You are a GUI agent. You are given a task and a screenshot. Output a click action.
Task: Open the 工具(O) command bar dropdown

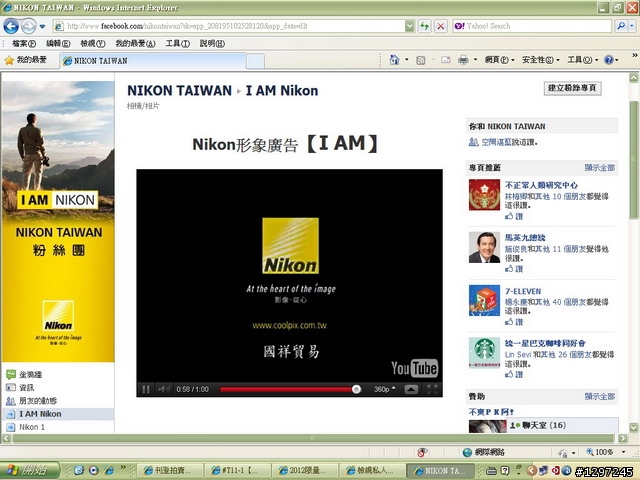point(583,60)
